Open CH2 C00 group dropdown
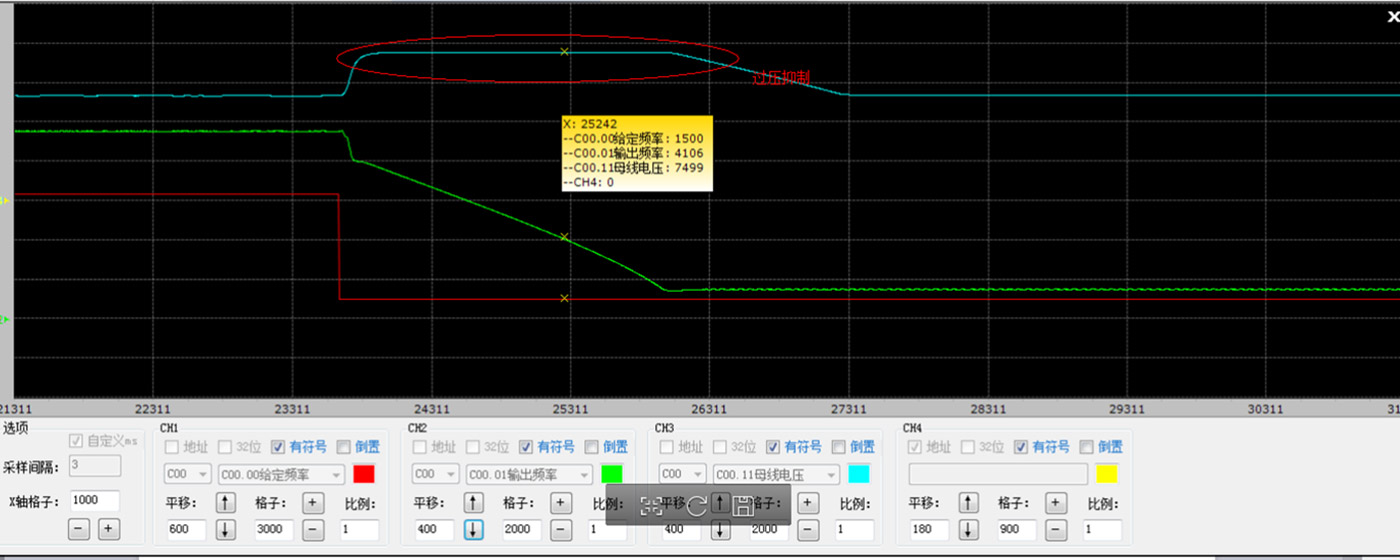Image resolution: width=1400 pixels, height=560 pixels. (x=435, y=474)
